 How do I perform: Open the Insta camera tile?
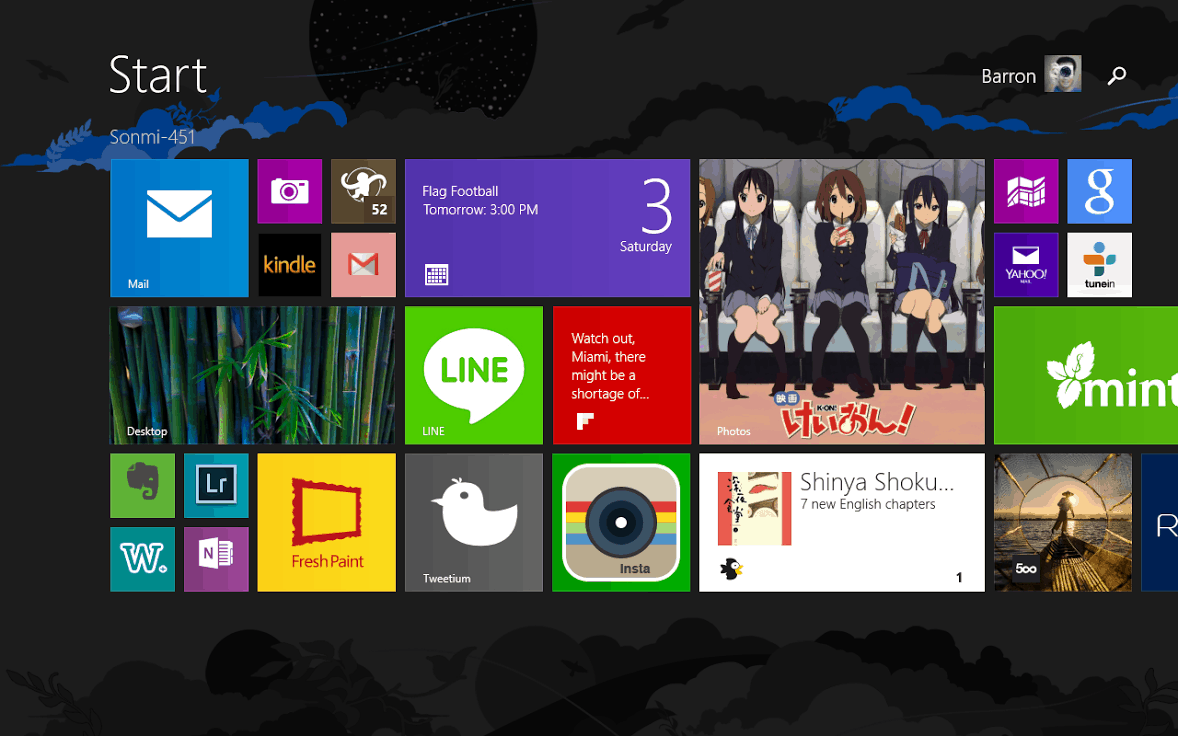[621, 522]
